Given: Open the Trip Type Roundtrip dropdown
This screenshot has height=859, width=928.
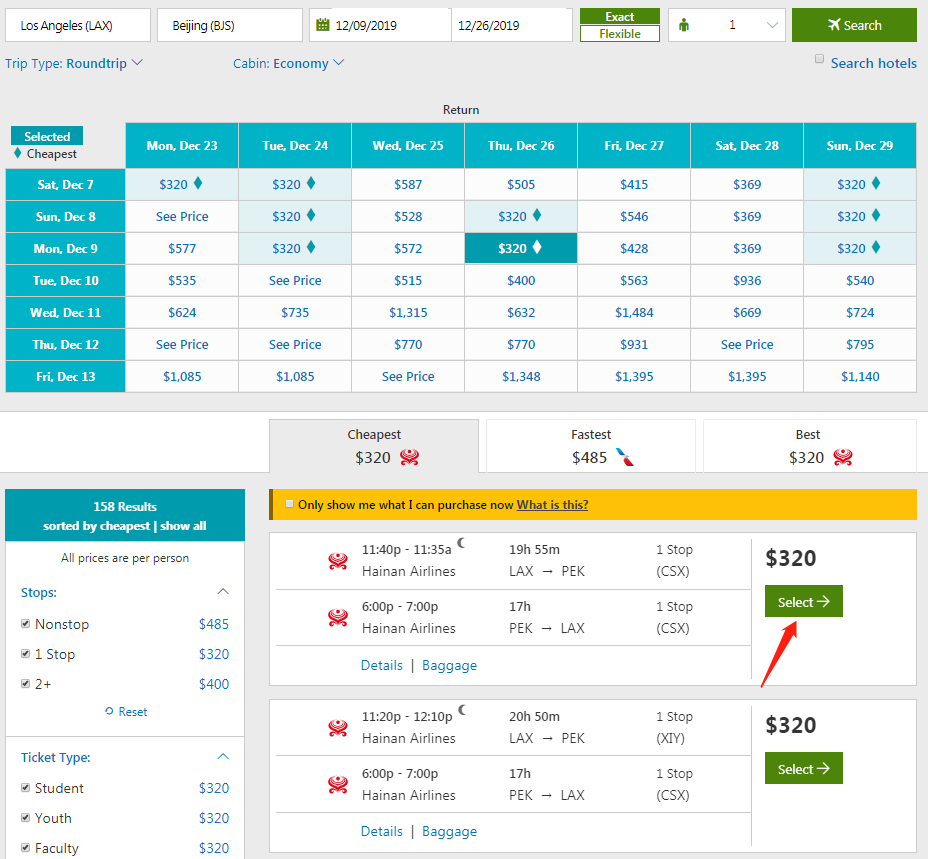Looking at the screenshot, I should click(x=74, y=63).
